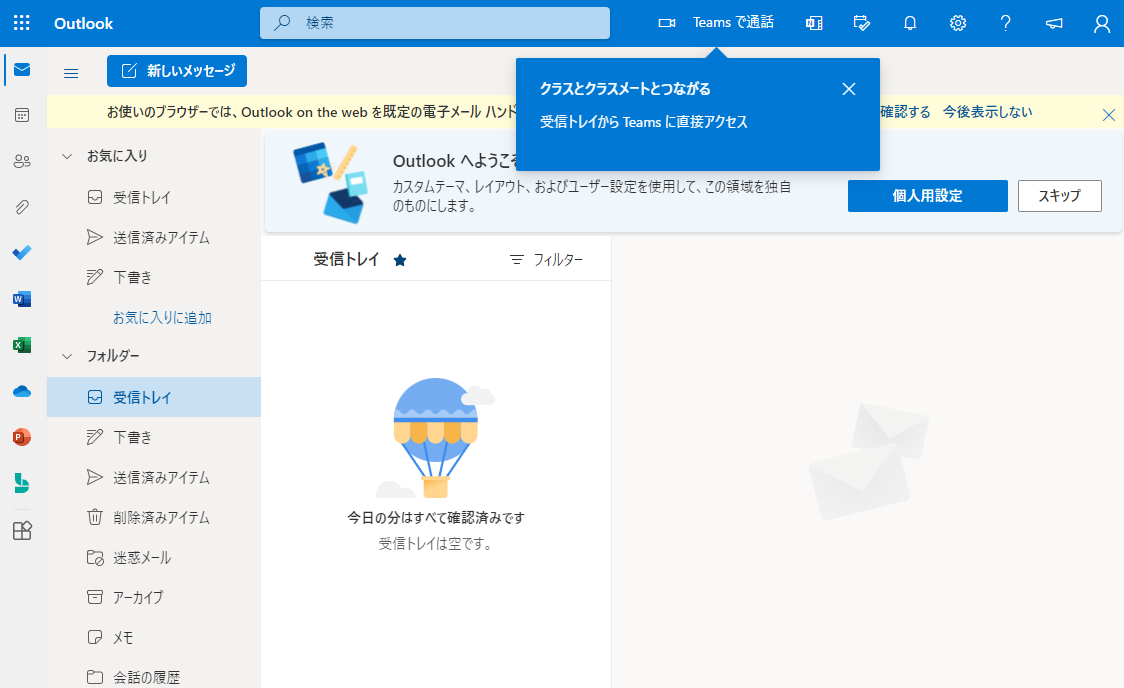Viewport: 1124px width, 688px height.
Task: Select 受信トレイ under favorites
Action: click(x=154, y=197)
